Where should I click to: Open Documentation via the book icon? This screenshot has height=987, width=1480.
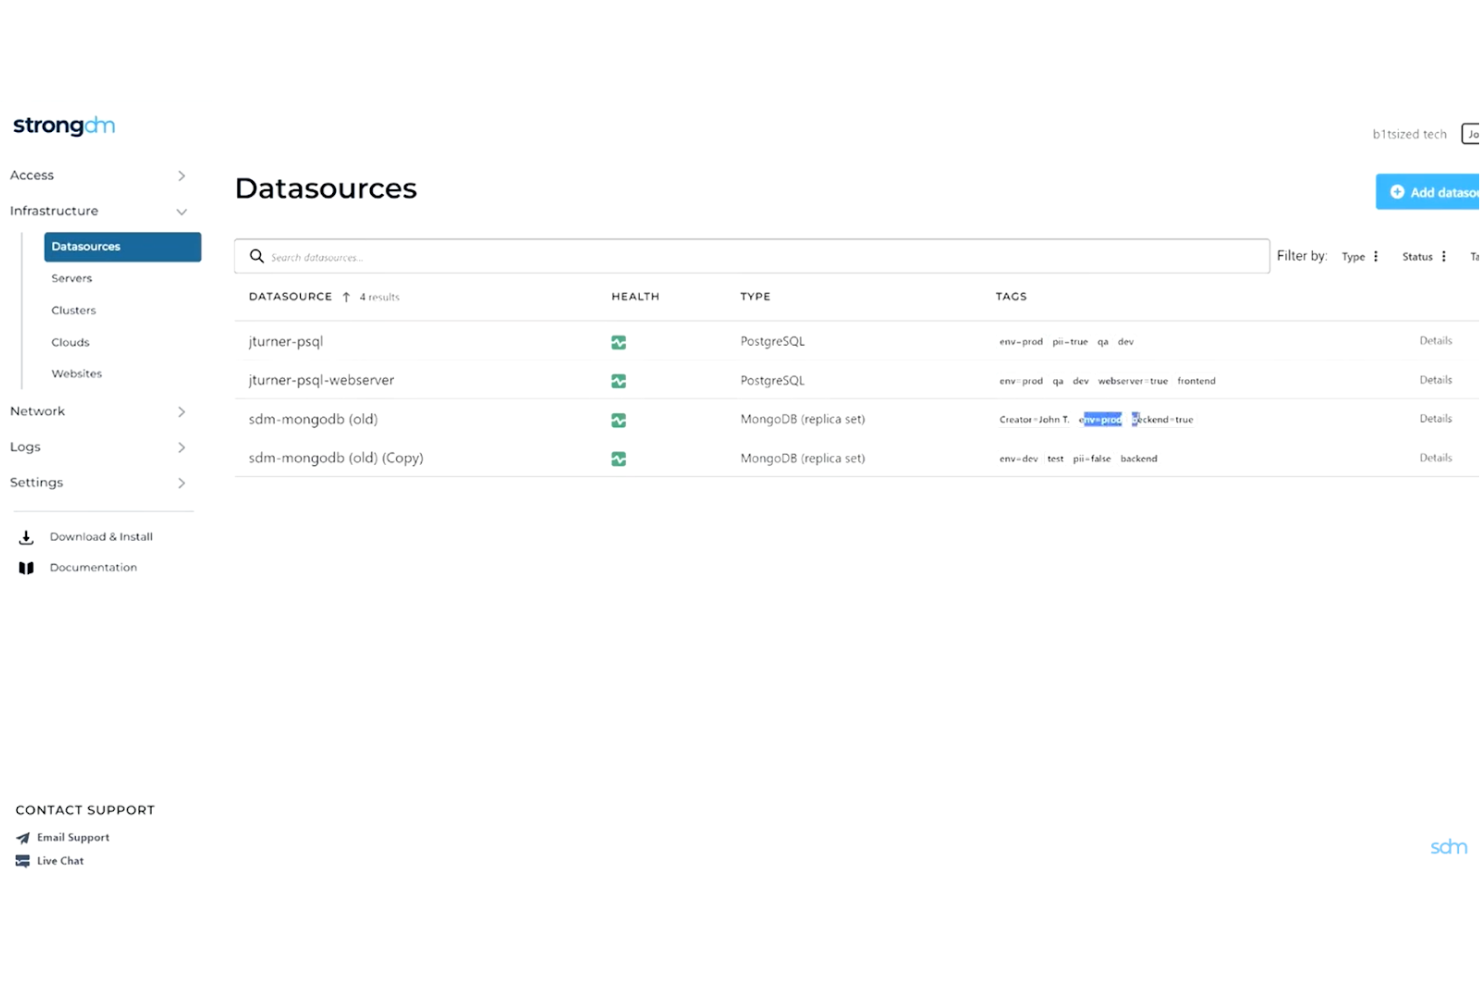point(26,567)
